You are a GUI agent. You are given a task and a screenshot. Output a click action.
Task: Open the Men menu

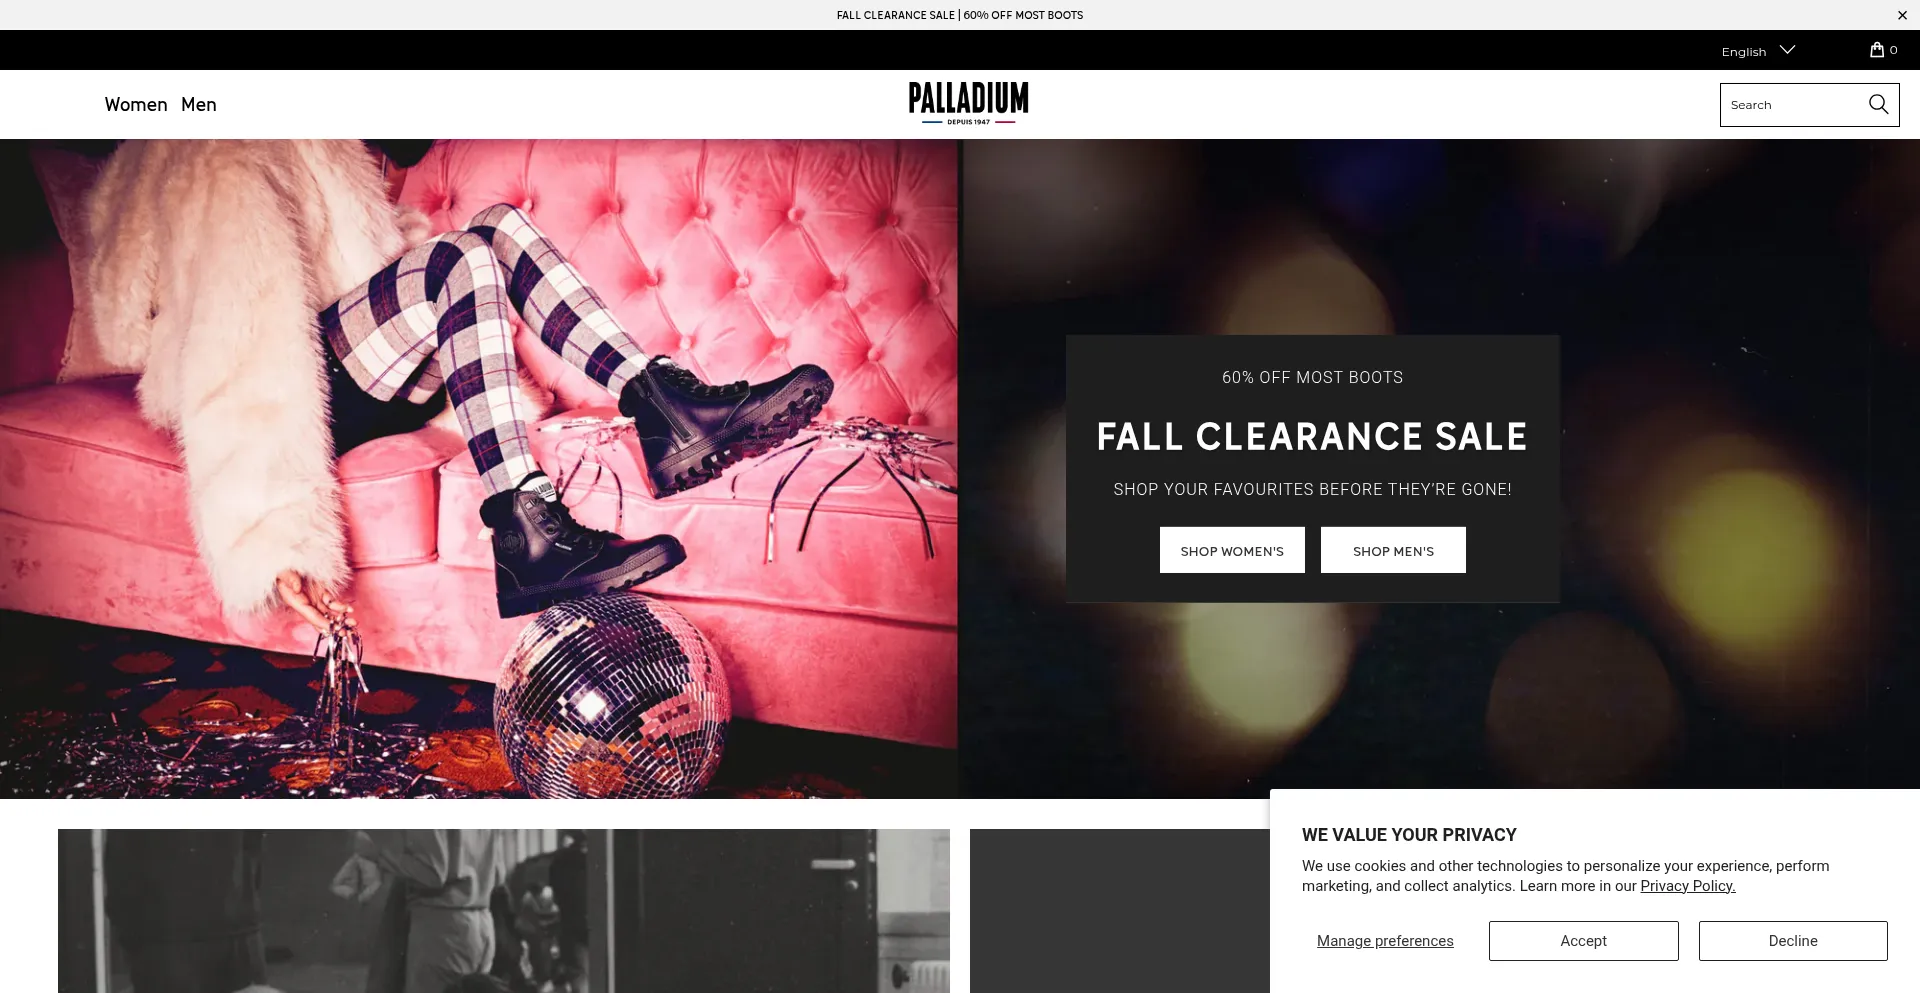(199, 104)
